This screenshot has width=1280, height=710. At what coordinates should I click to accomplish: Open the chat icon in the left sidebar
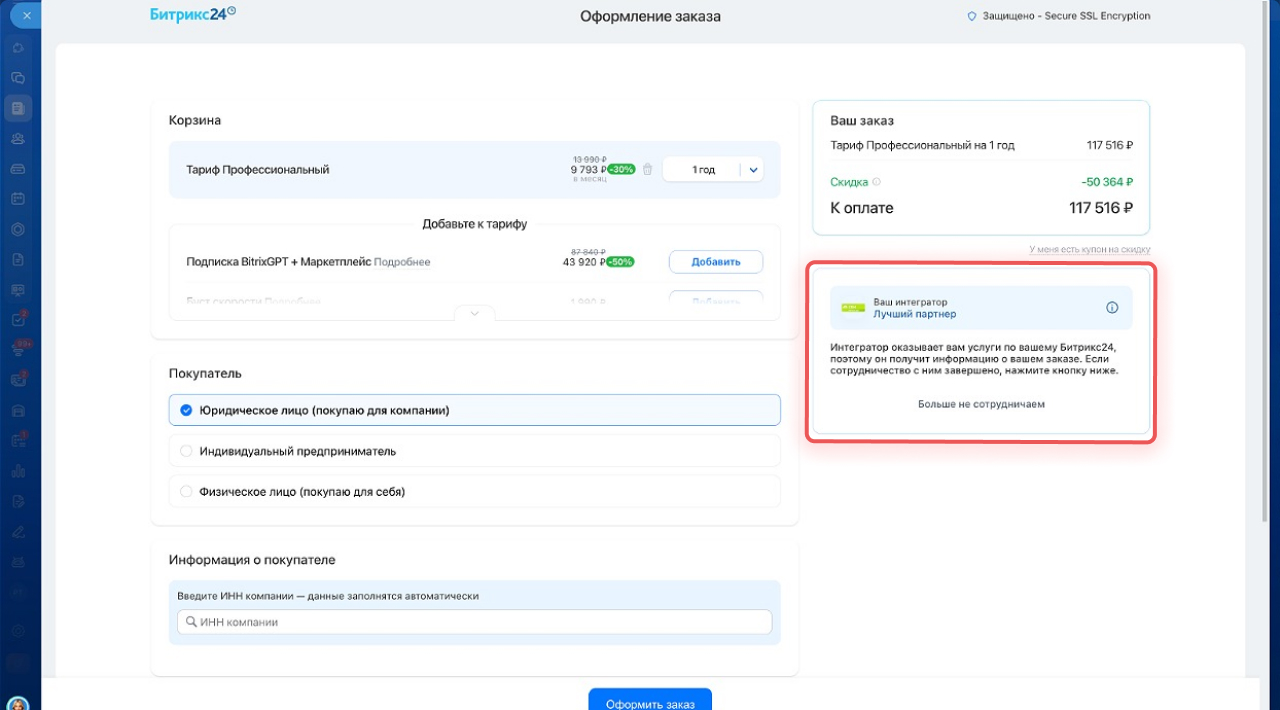(x=18, y=78)
